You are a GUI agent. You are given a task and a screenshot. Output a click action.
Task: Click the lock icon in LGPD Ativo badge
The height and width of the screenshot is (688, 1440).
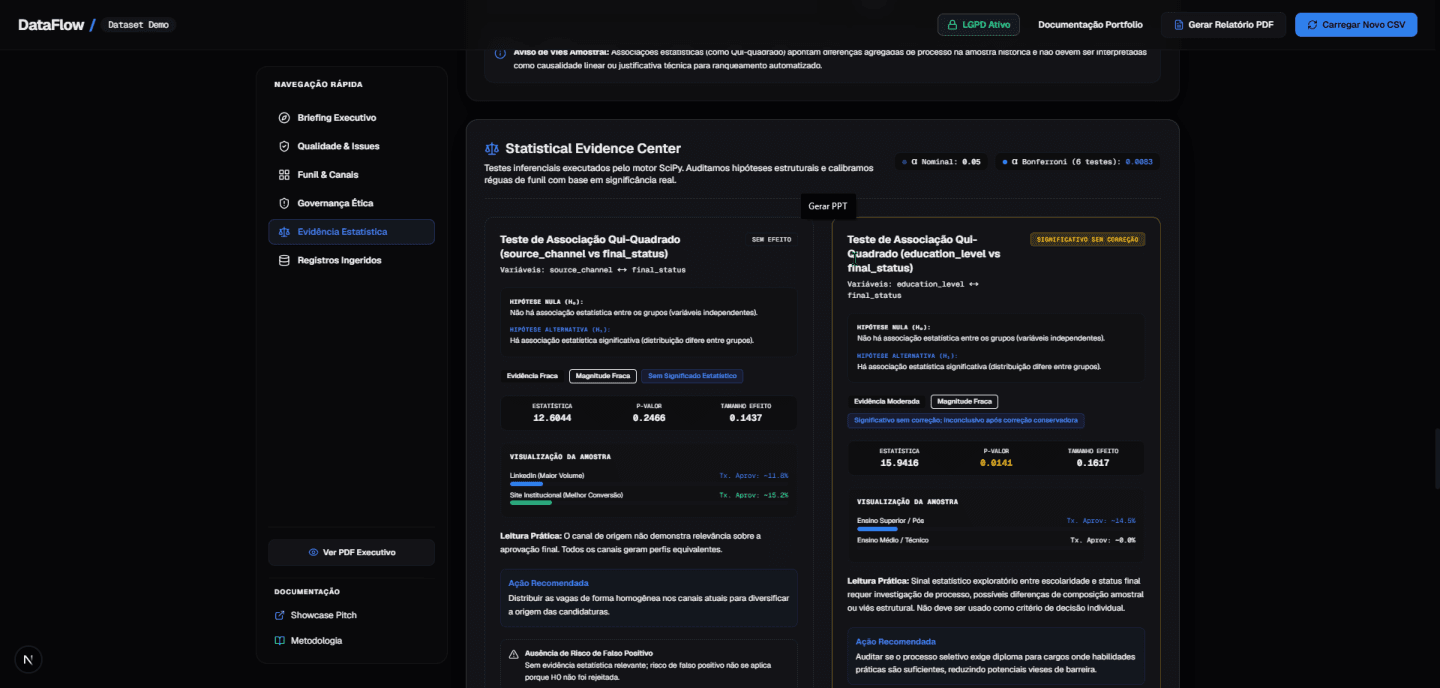click(953, 24)
